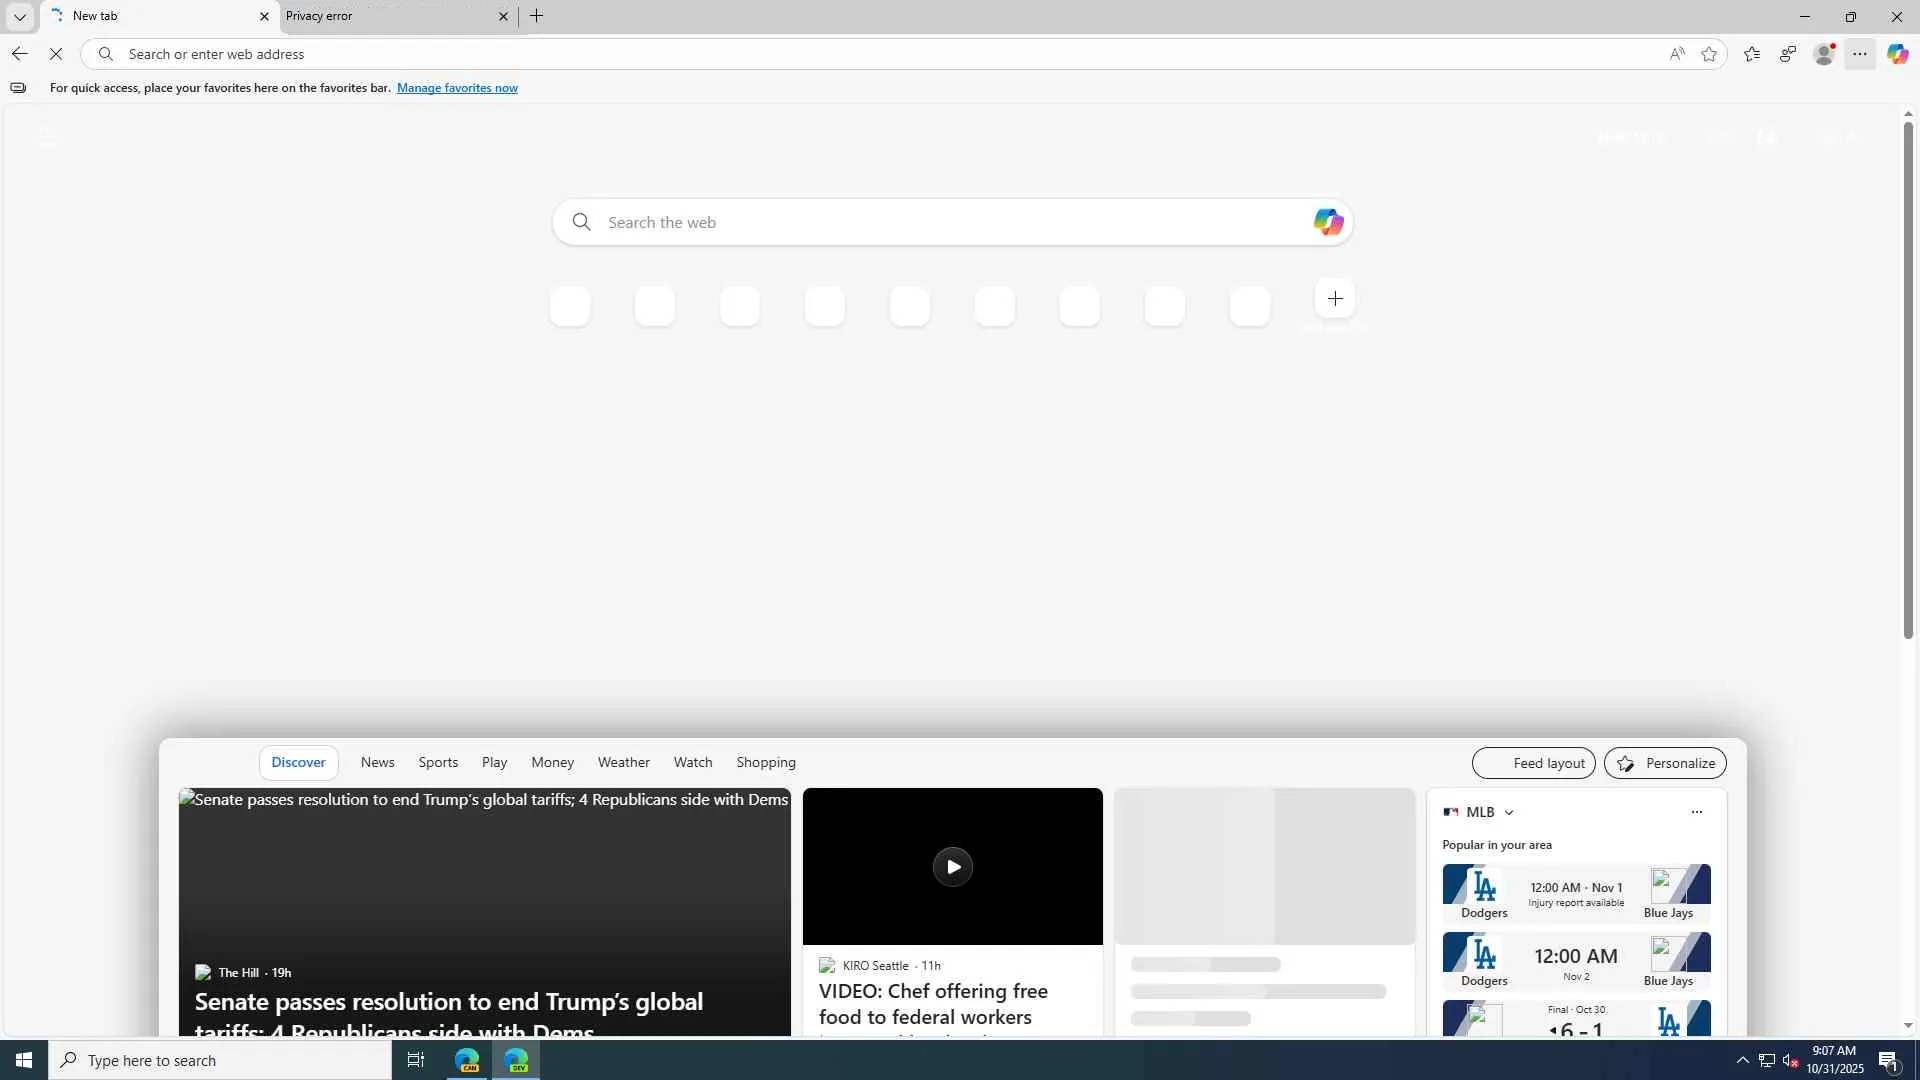Click Copilot icon inside web search box
The image size is (1920, 1080).
1328,222
